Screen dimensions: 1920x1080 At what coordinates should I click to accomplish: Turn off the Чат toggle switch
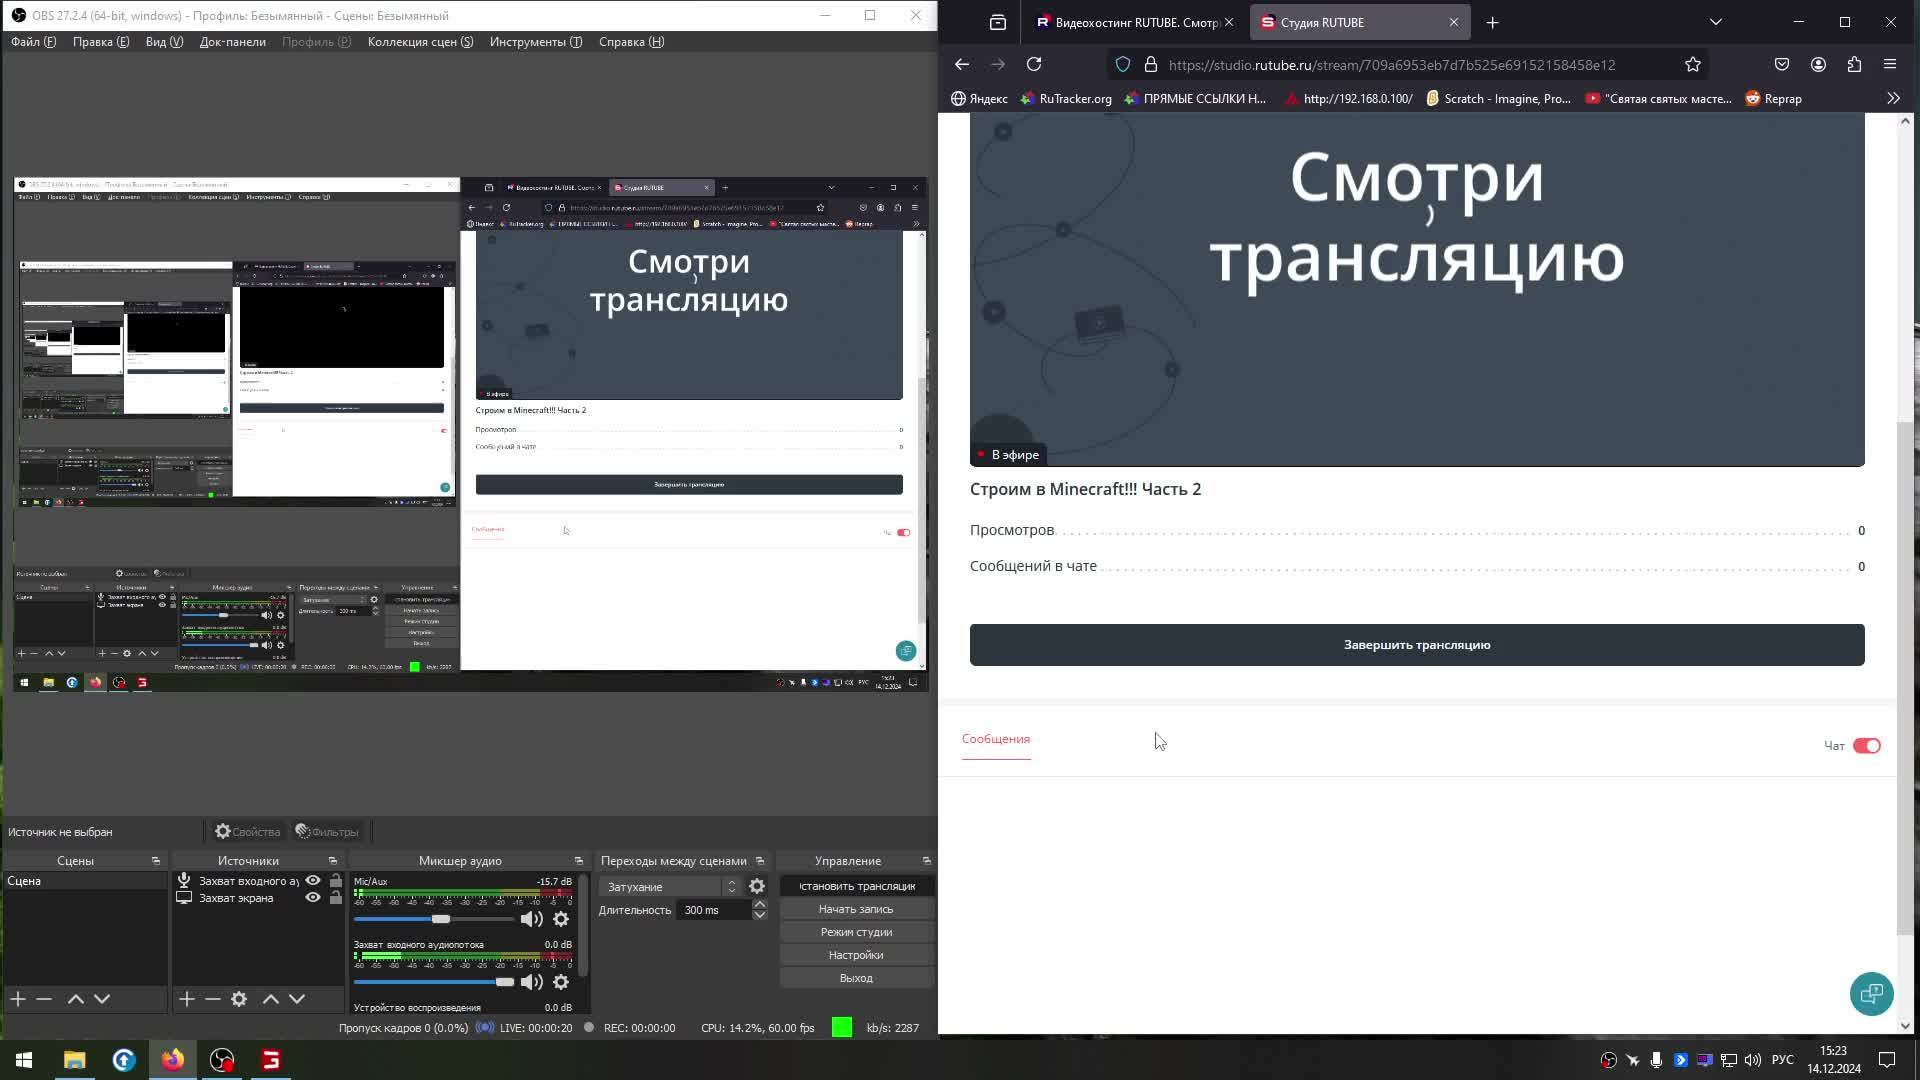point(1866,746)
